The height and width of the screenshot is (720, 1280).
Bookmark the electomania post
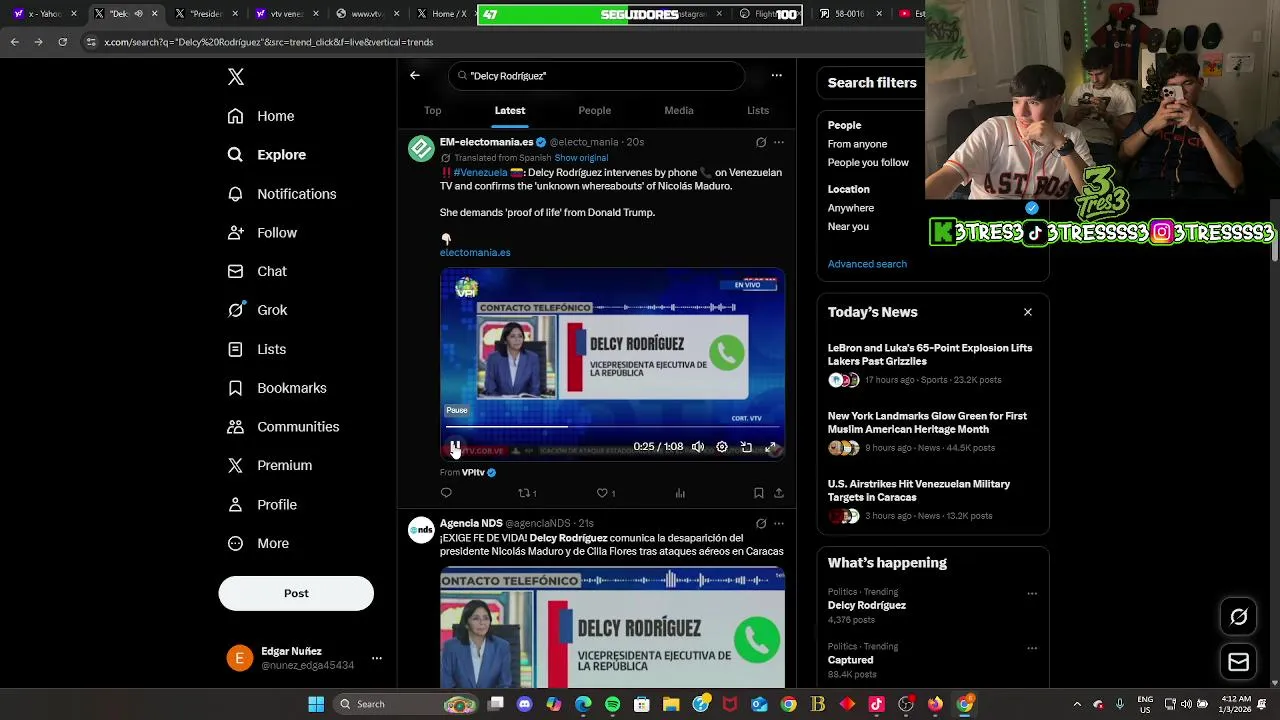coord(759,493)
